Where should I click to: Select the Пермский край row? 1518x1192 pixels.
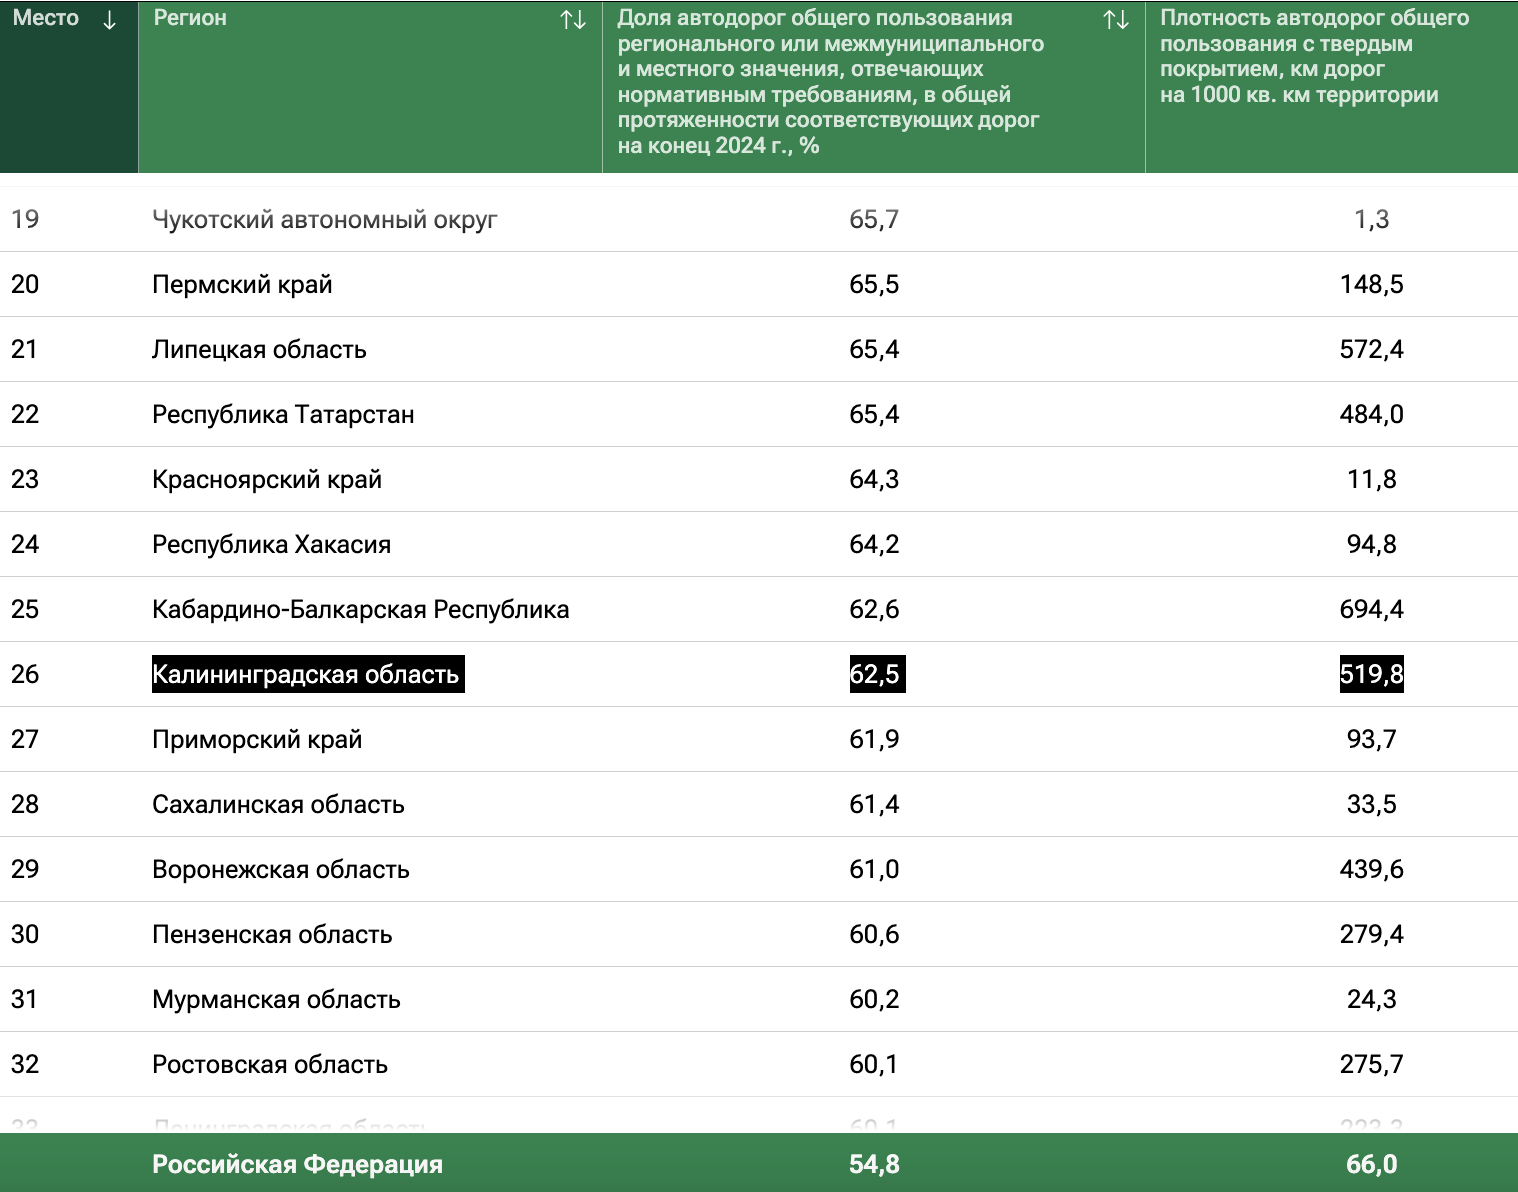pos(759,284)
